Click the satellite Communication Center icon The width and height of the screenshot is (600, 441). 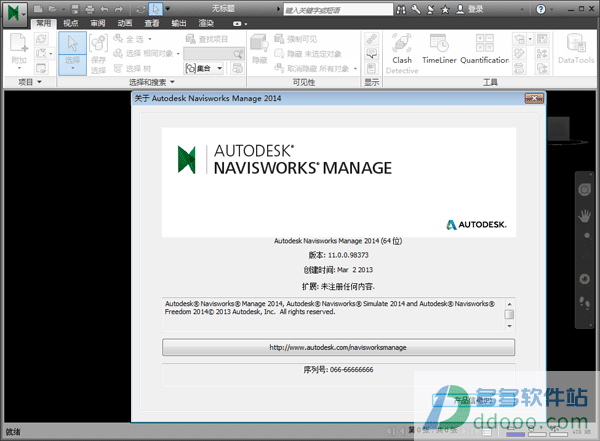(430, 10)
